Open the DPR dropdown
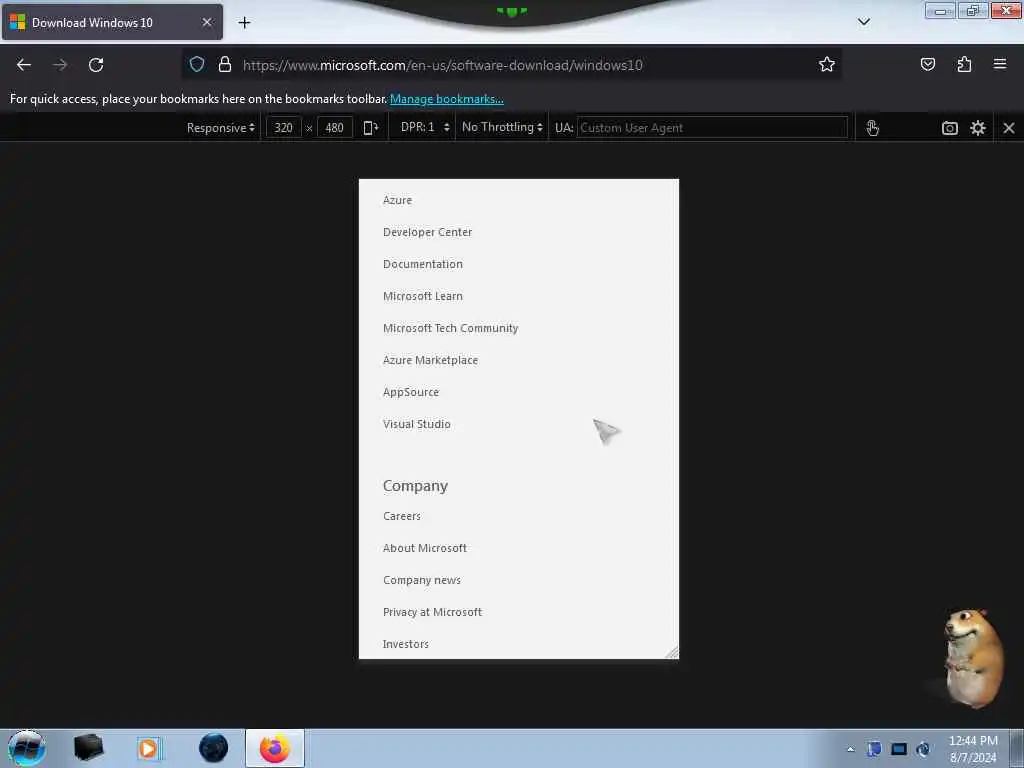 [425, 127]
